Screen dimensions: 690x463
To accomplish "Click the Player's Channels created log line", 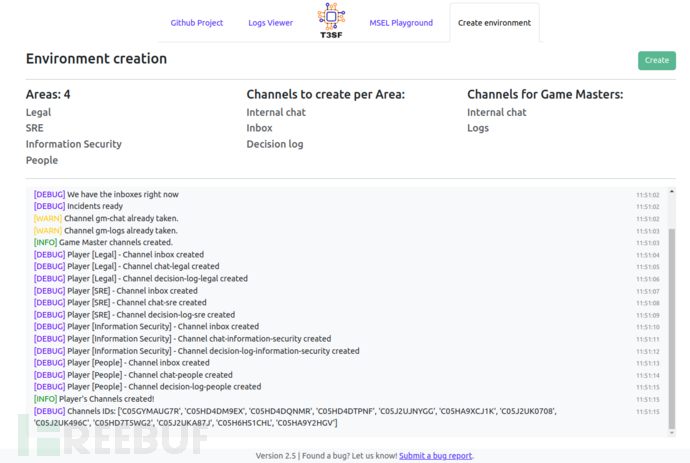I will [x=94, y=399].
